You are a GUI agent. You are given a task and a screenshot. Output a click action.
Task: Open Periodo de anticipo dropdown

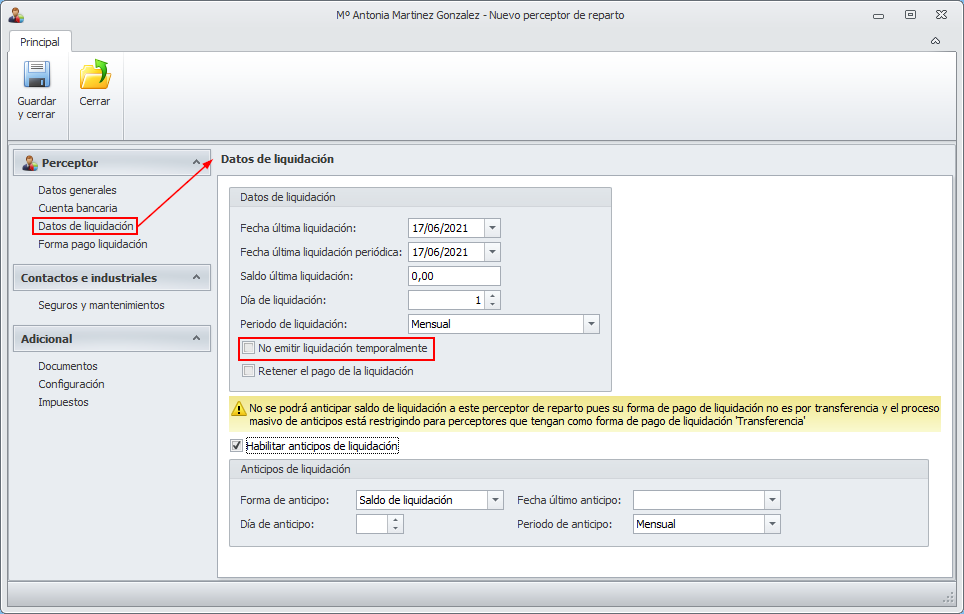pos(772,524)
